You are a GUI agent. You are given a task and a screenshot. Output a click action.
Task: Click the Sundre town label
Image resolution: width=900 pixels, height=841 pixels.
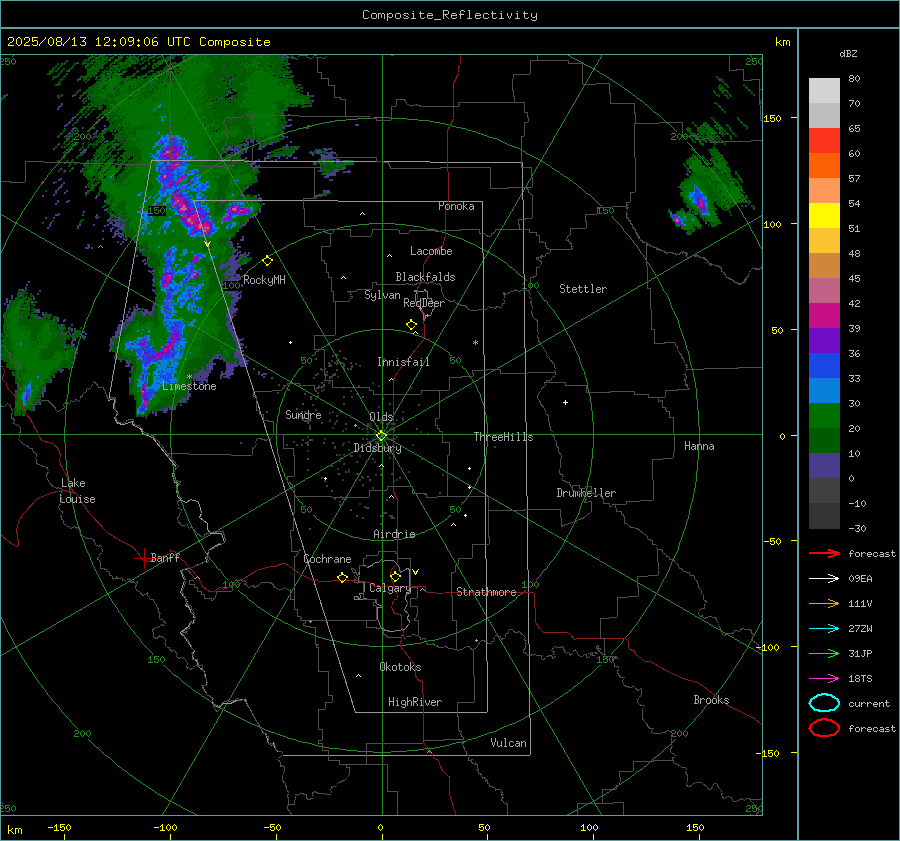click(x=303, y=414)
